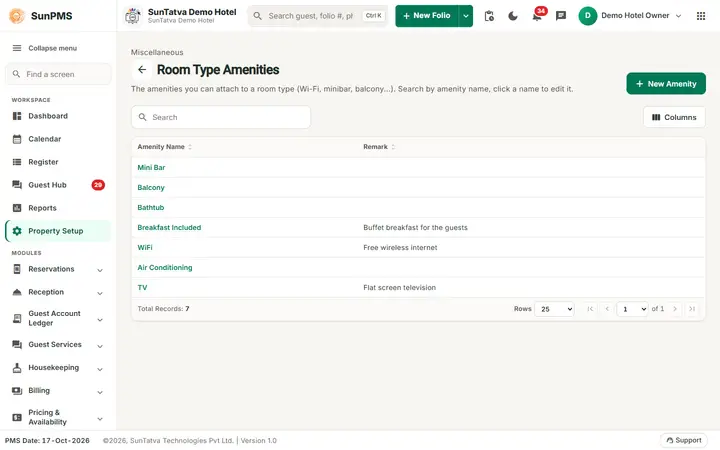Expand the Reception module
720x450 pixels.
(58, 292)
